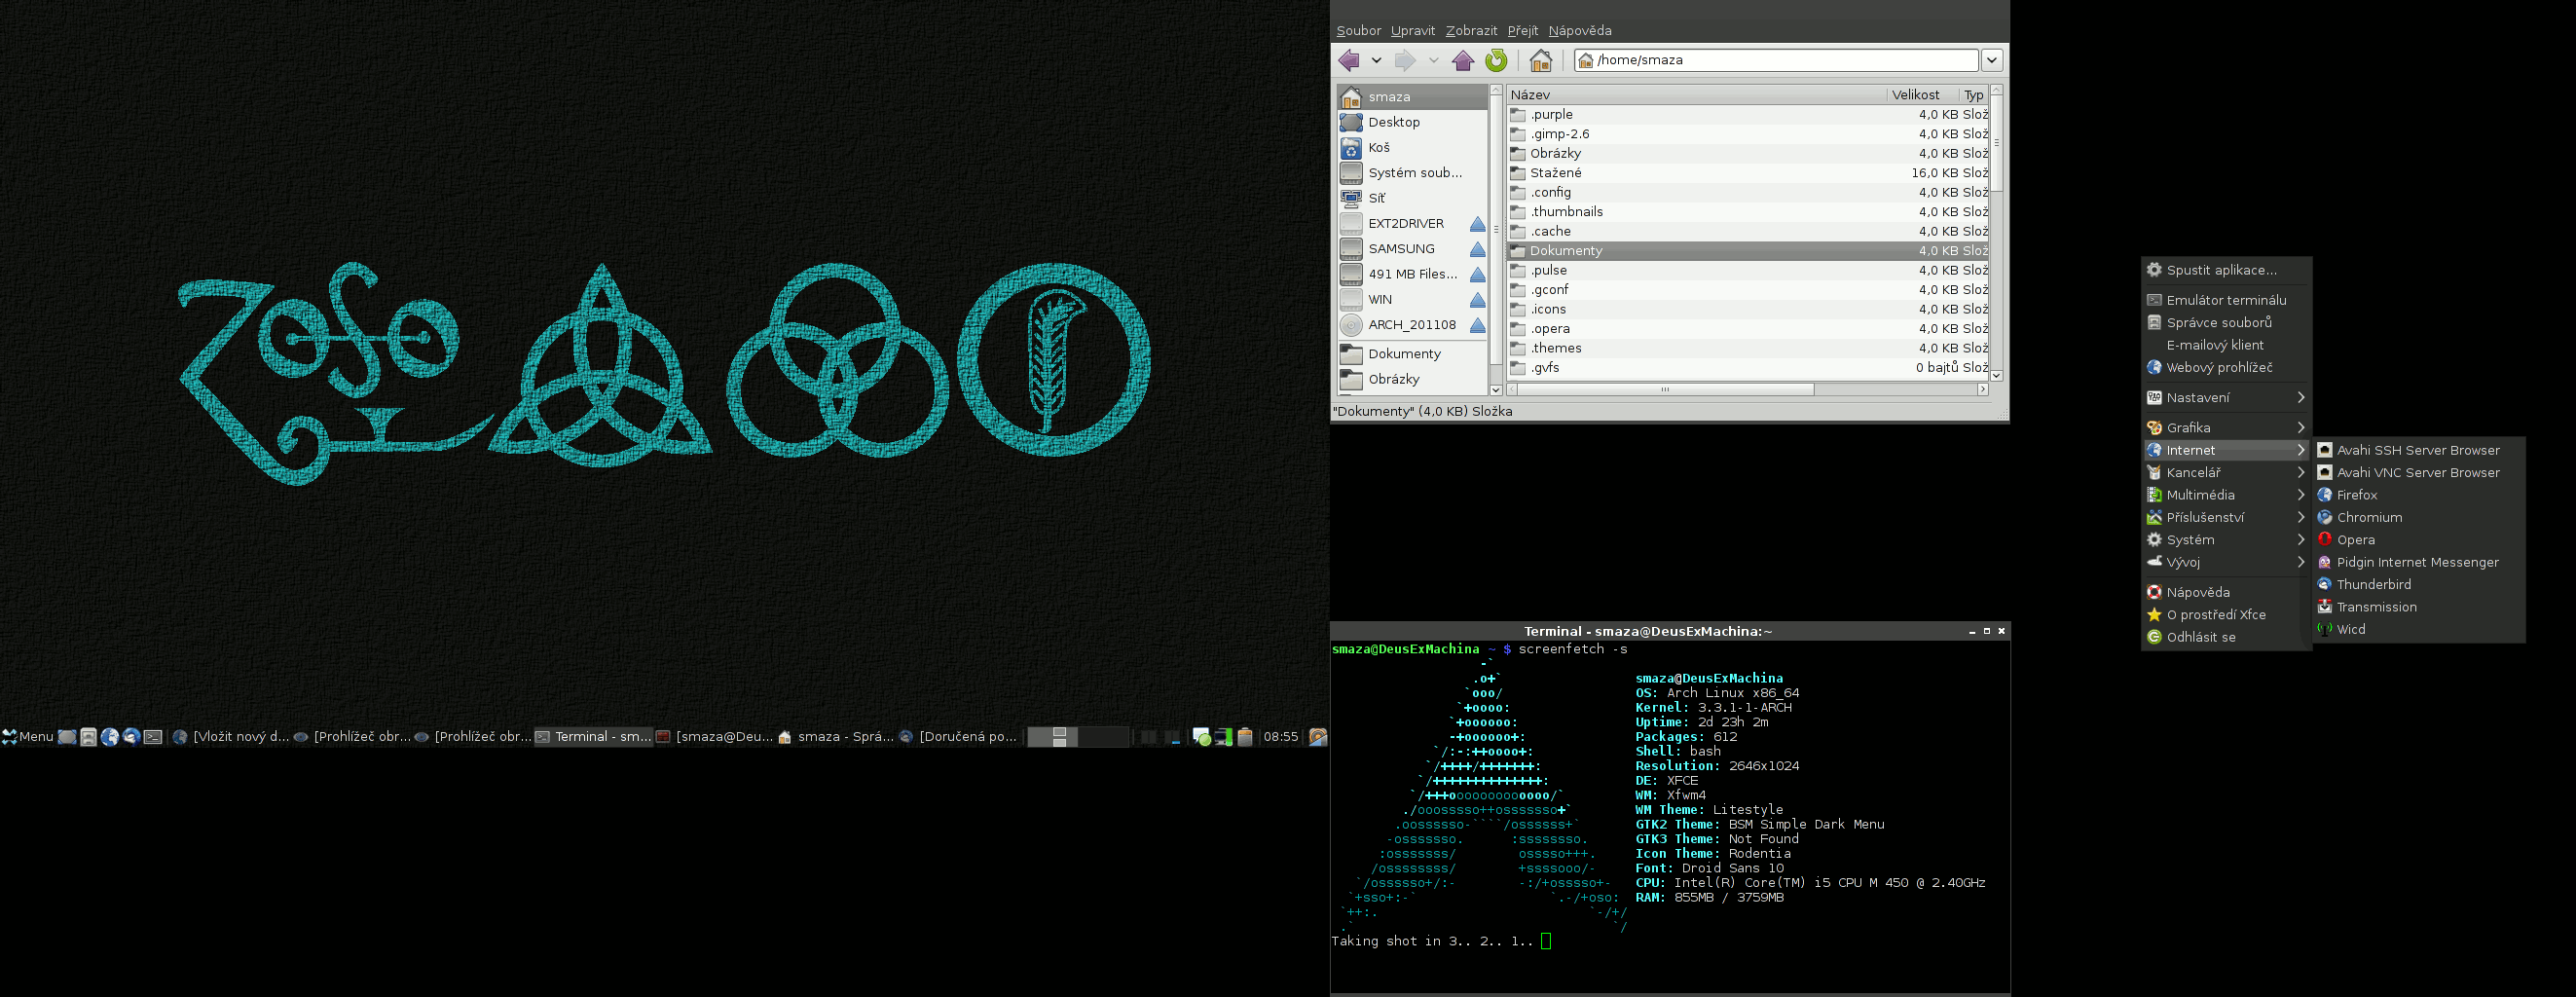The image size is (2576, 997).
Task: Open the Upravit menu
Action: coord(1412,31)
